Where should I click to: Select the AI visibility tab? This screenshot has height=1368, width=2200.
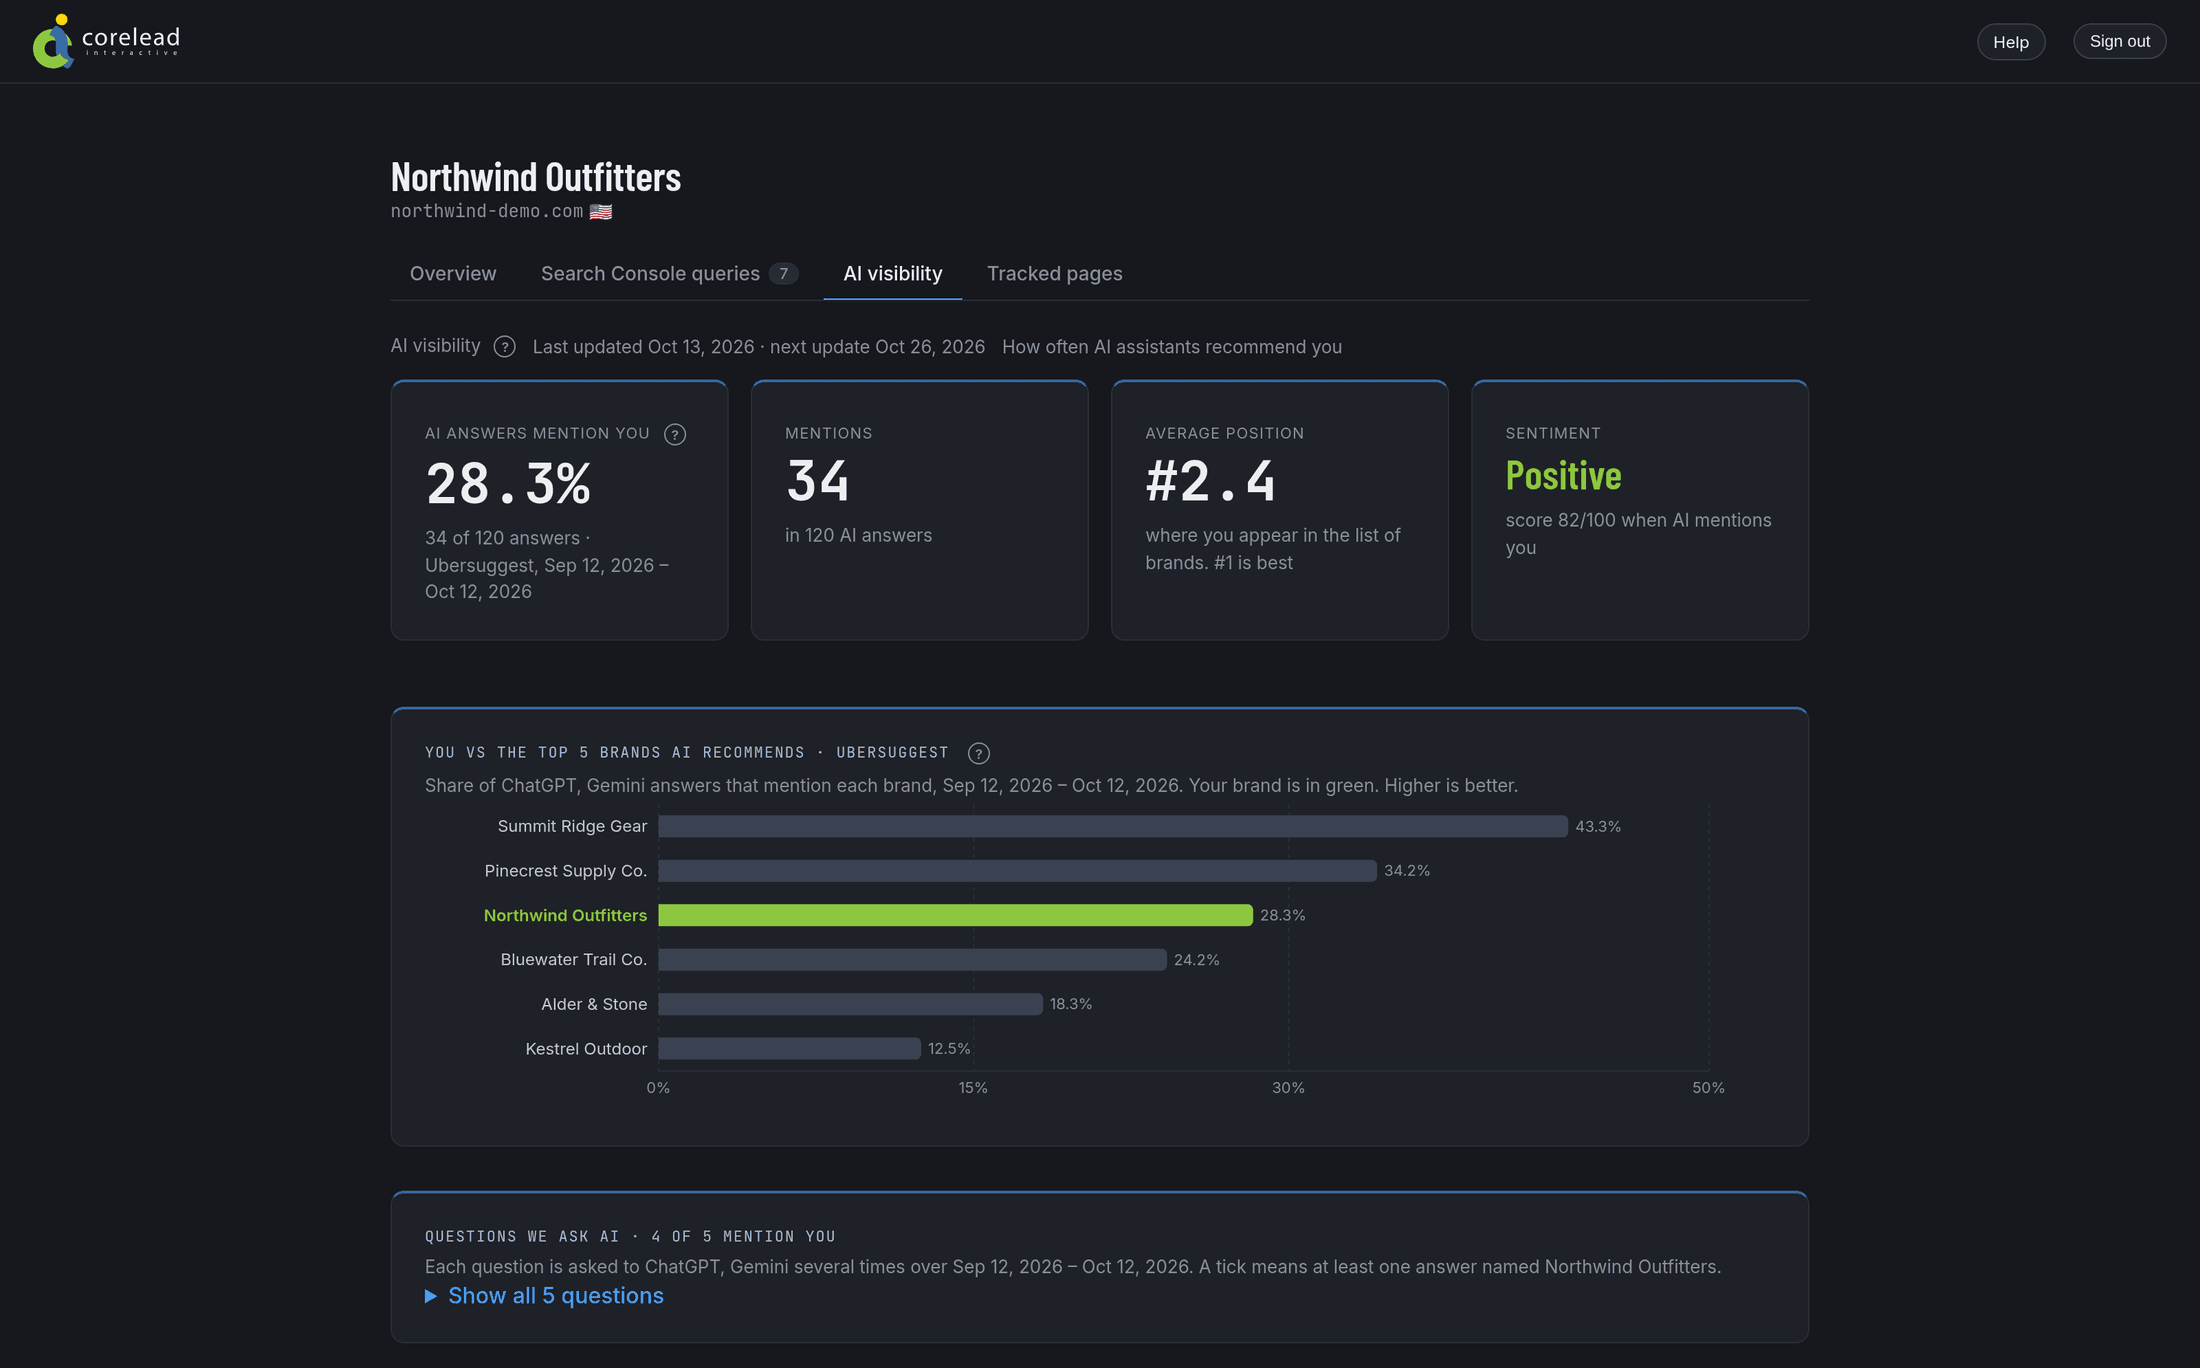point(893,274)
